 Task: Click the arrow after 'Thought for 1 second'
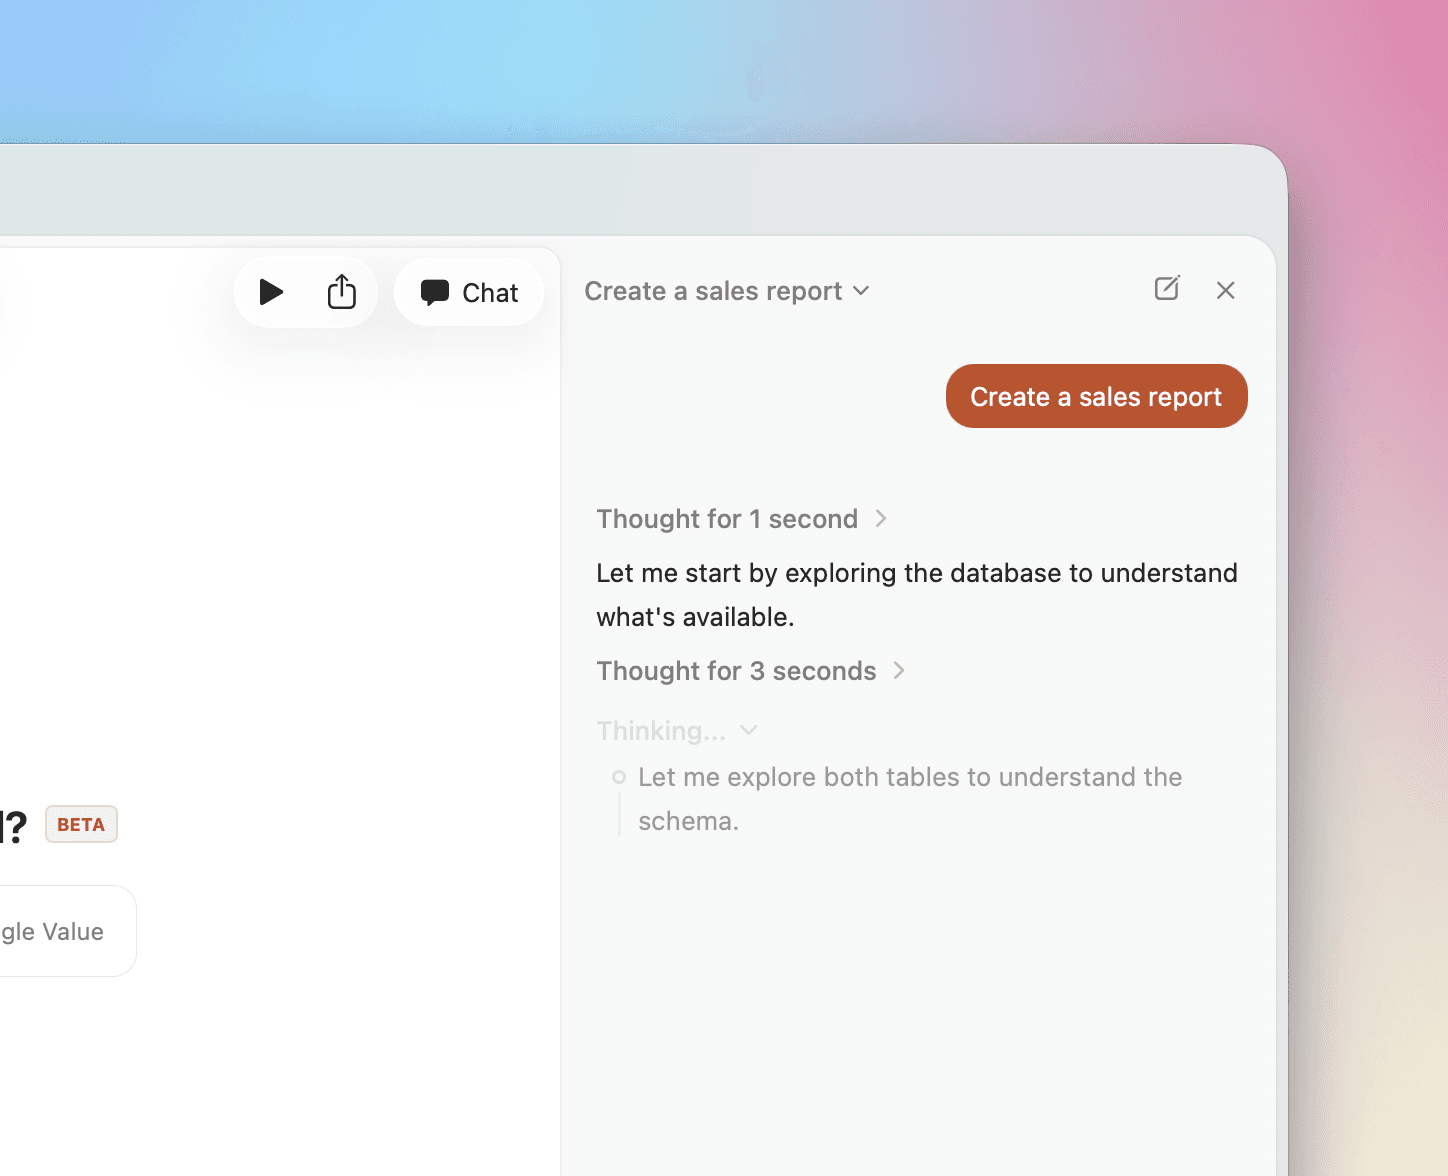point(881,519)
